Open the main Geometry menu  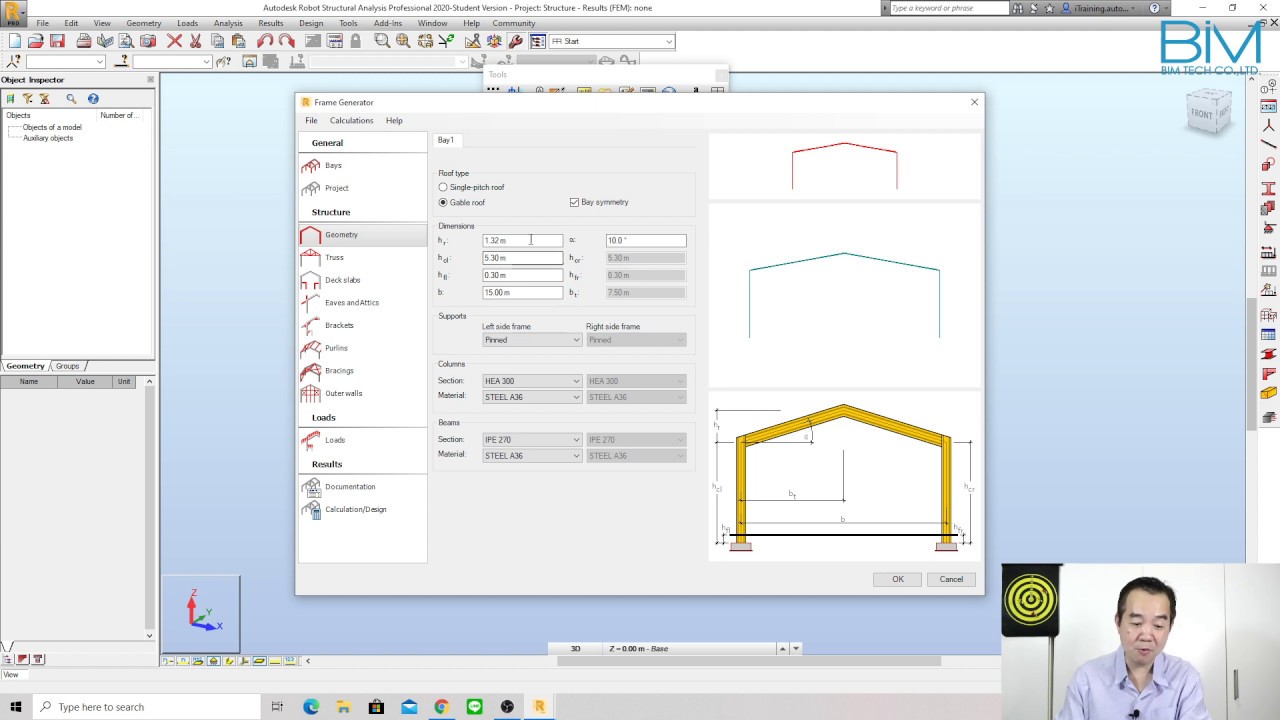coord(144,23)
